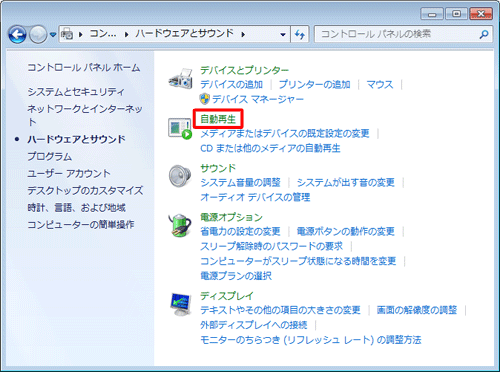Click マウス link
This screenshot has width=500, height=372.
coord(380,85)
